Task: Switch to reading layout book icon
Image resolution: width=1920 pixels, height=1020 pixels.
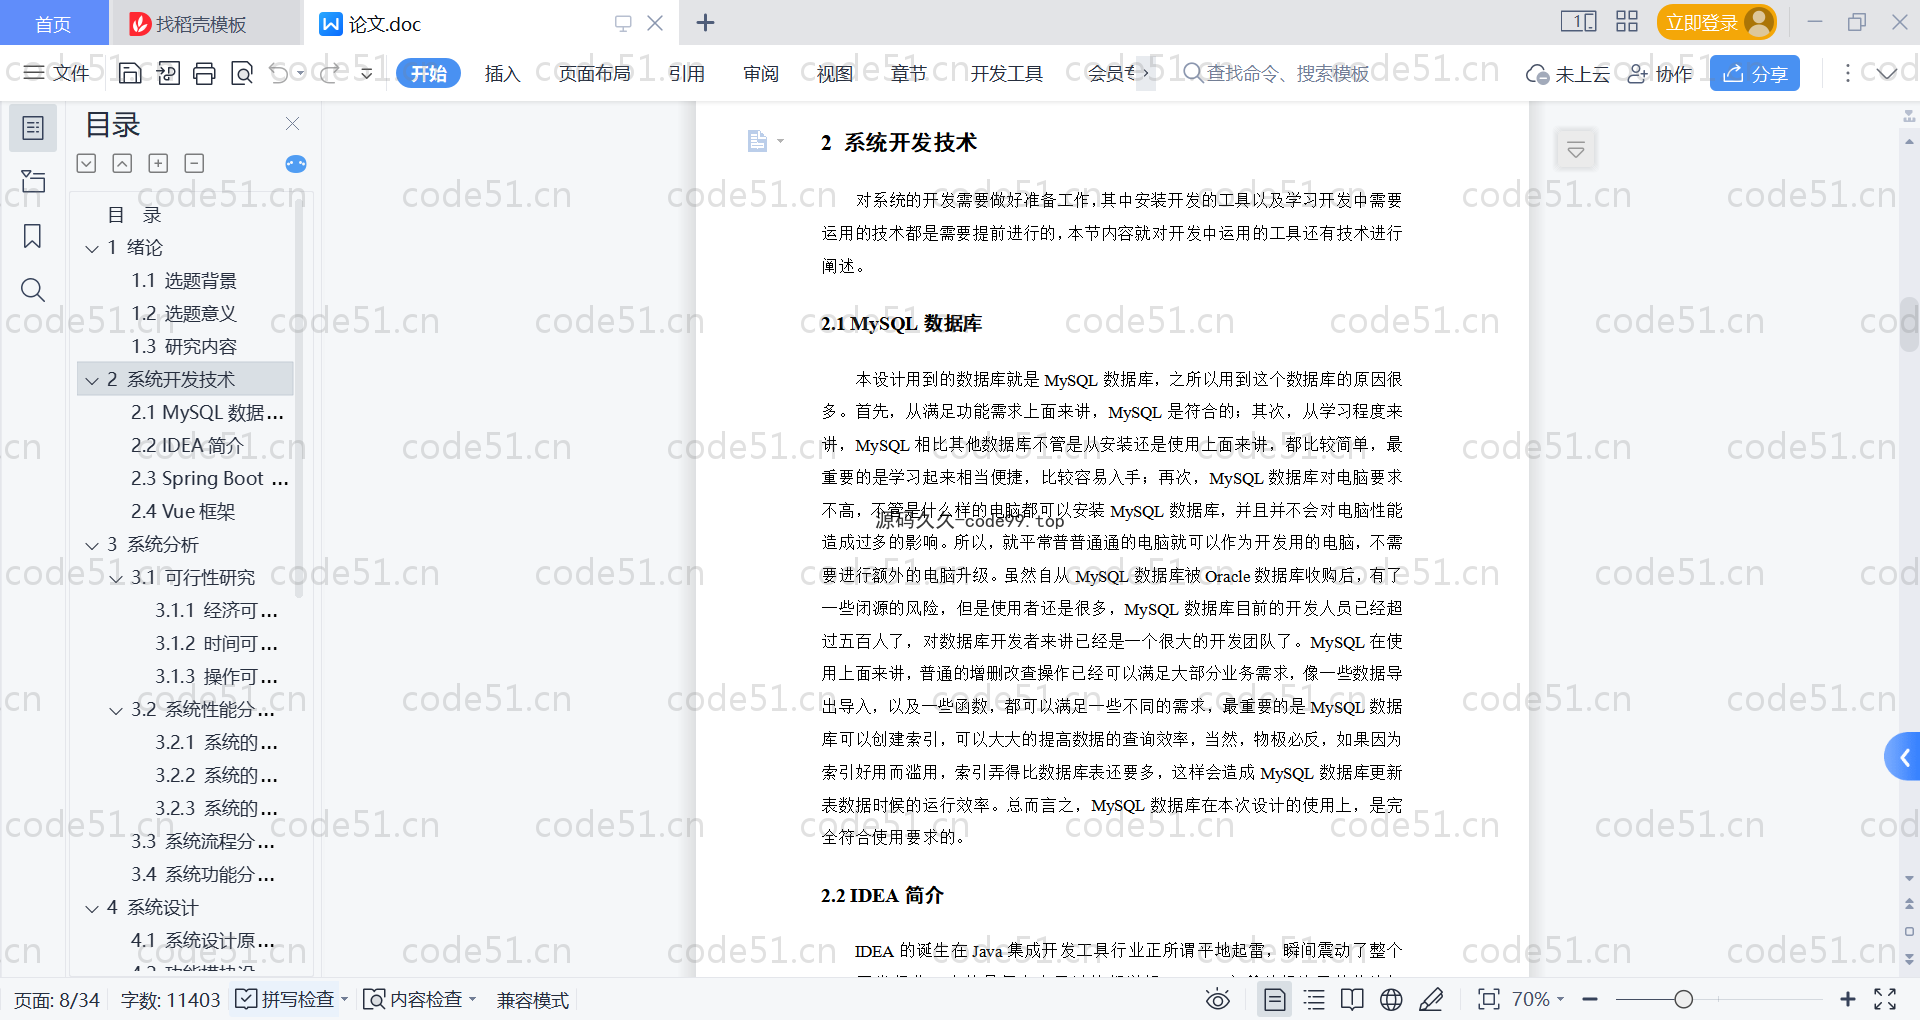Action: coord(1352,999)
